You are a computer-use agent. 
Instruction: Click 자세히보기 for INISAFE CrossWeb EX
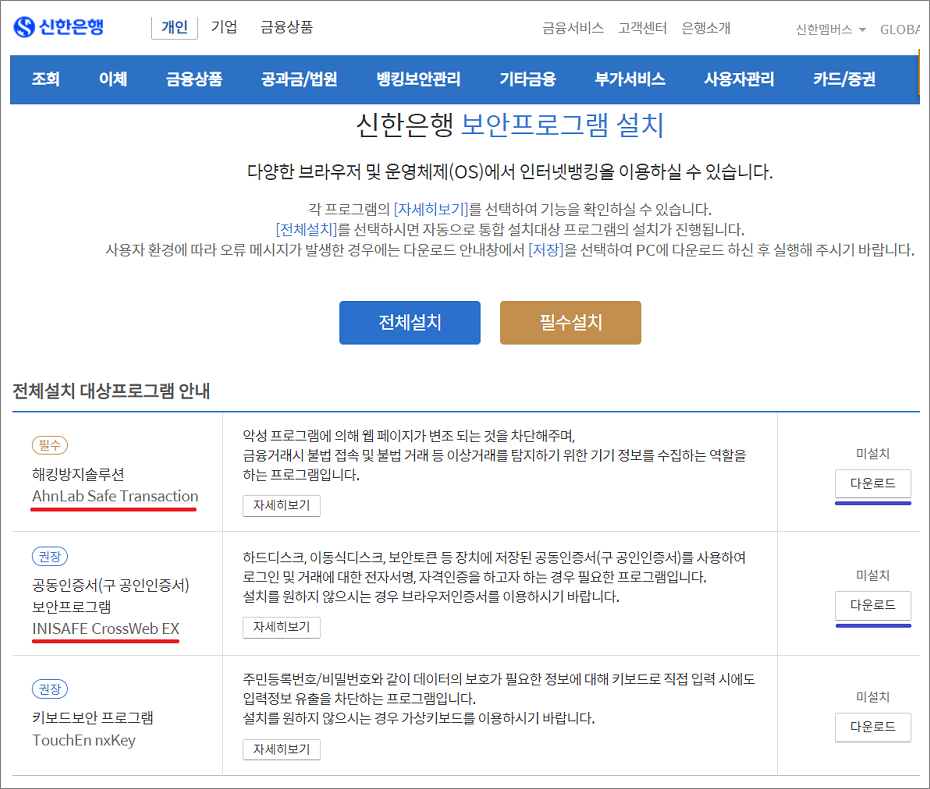282,627
